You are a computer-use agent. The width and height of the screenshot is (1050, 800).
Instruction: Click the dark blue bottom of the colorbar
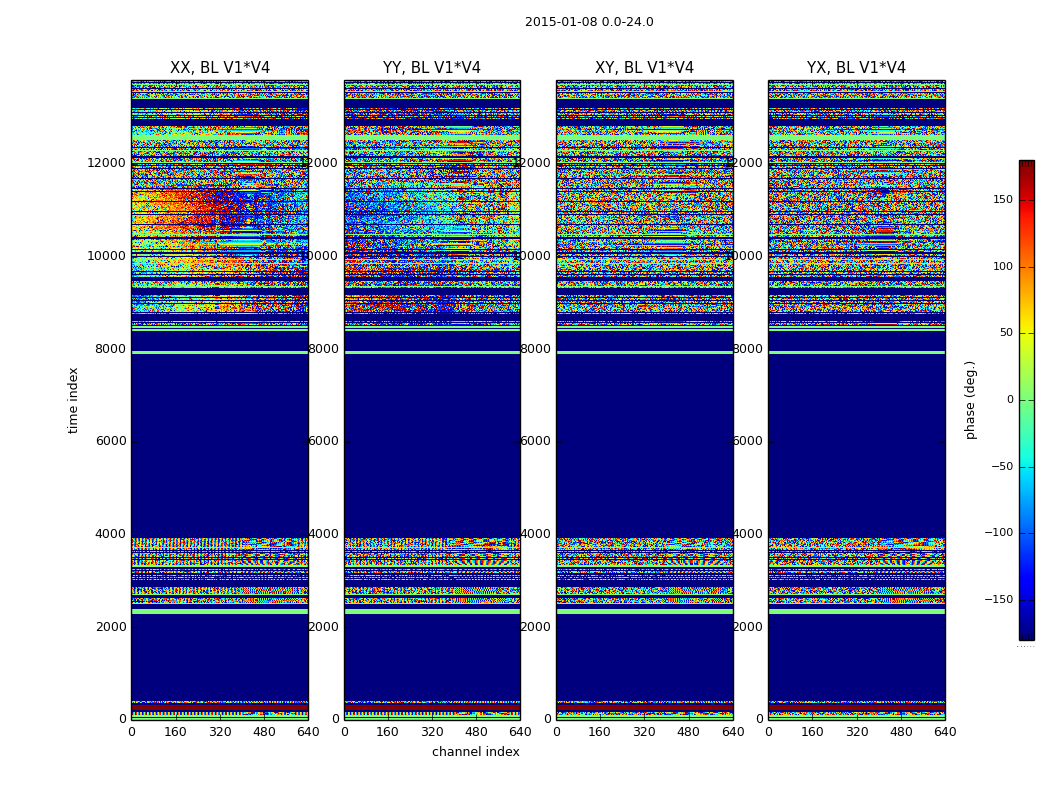pos(1026,632)
